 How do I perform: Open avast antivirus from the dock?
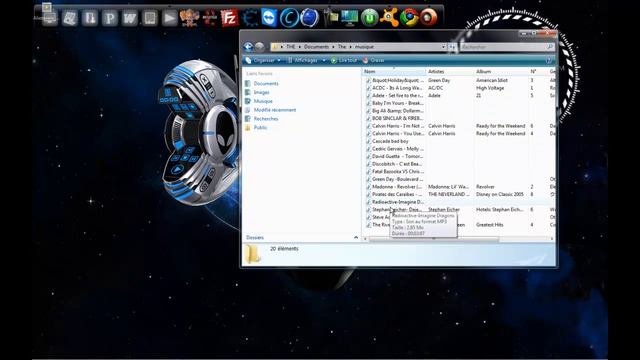click(389, 18)
